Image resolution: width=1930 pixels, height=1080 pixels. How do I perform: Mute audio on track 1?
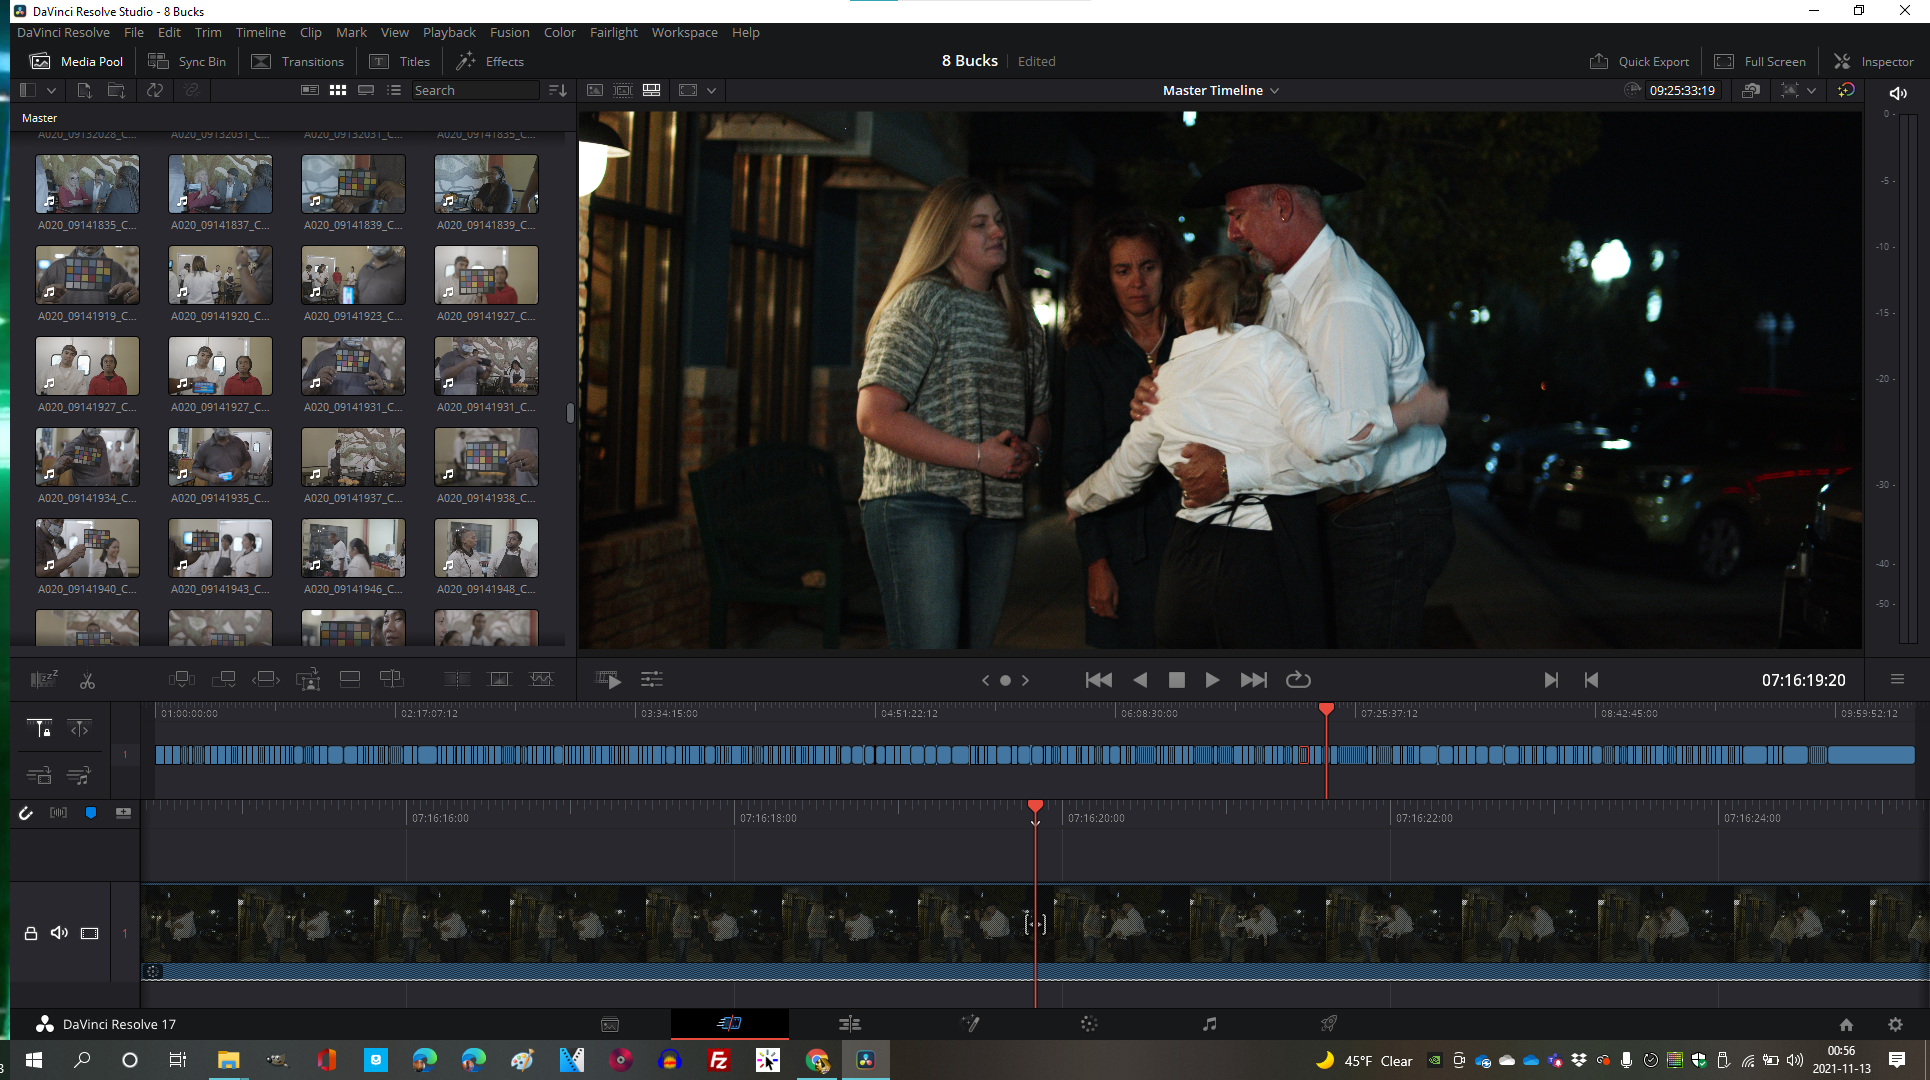[x=60, y=933]
